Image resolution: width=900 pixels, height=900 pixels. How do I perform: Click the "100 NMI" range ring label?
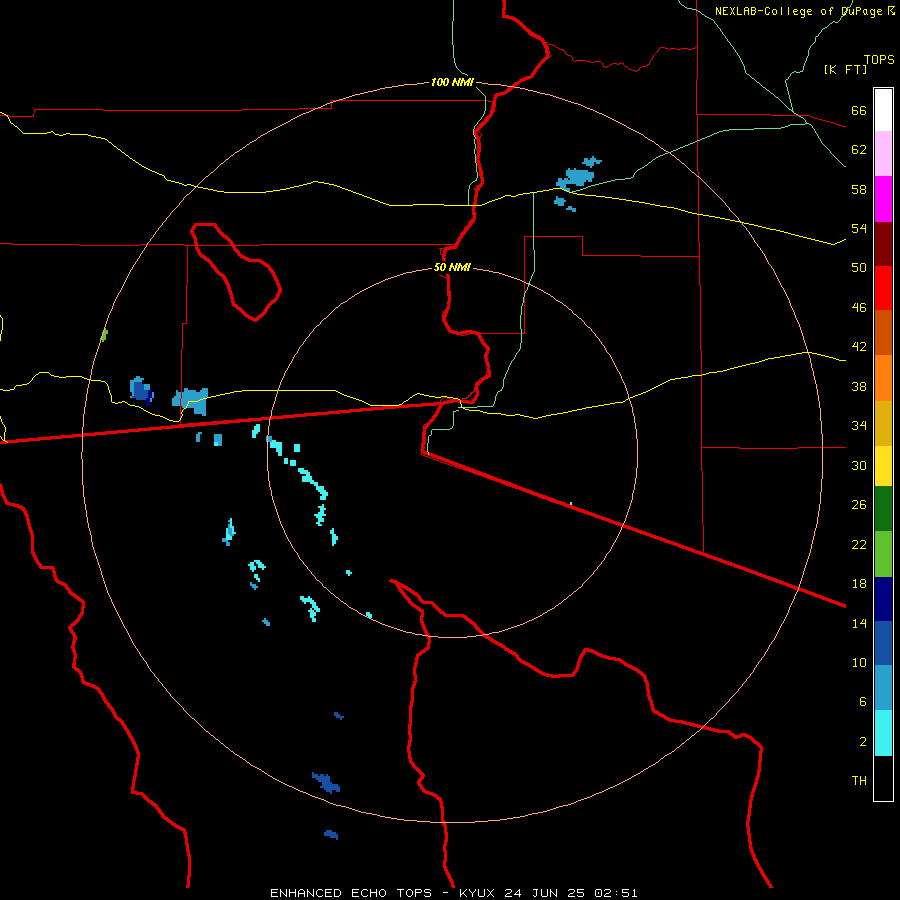(x=452, y=82)
